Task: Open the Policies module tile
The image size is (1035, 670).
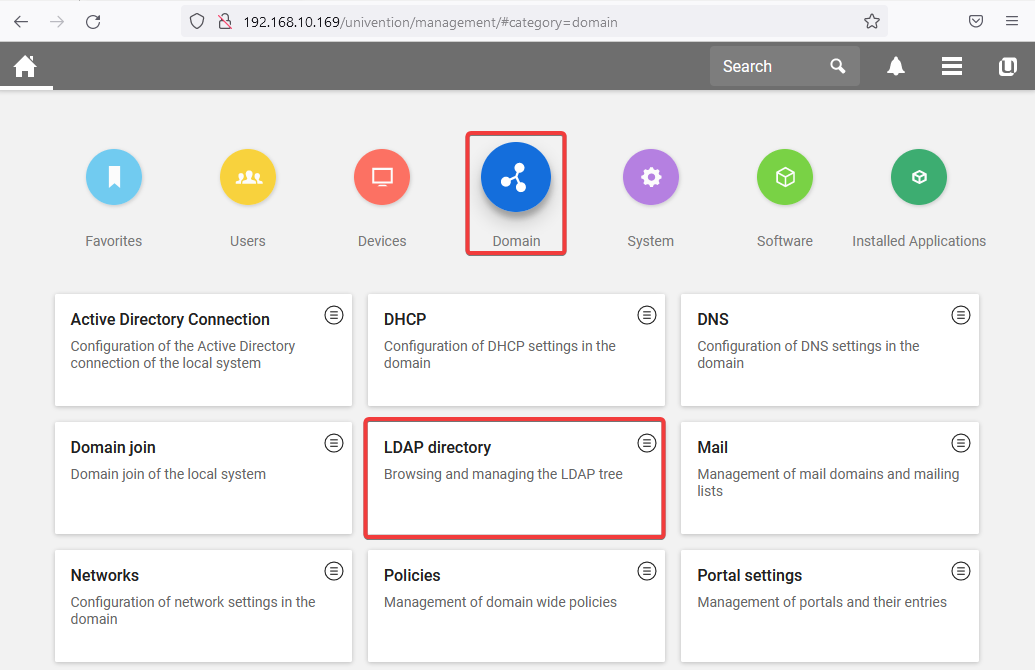Action: click(500, 603)
